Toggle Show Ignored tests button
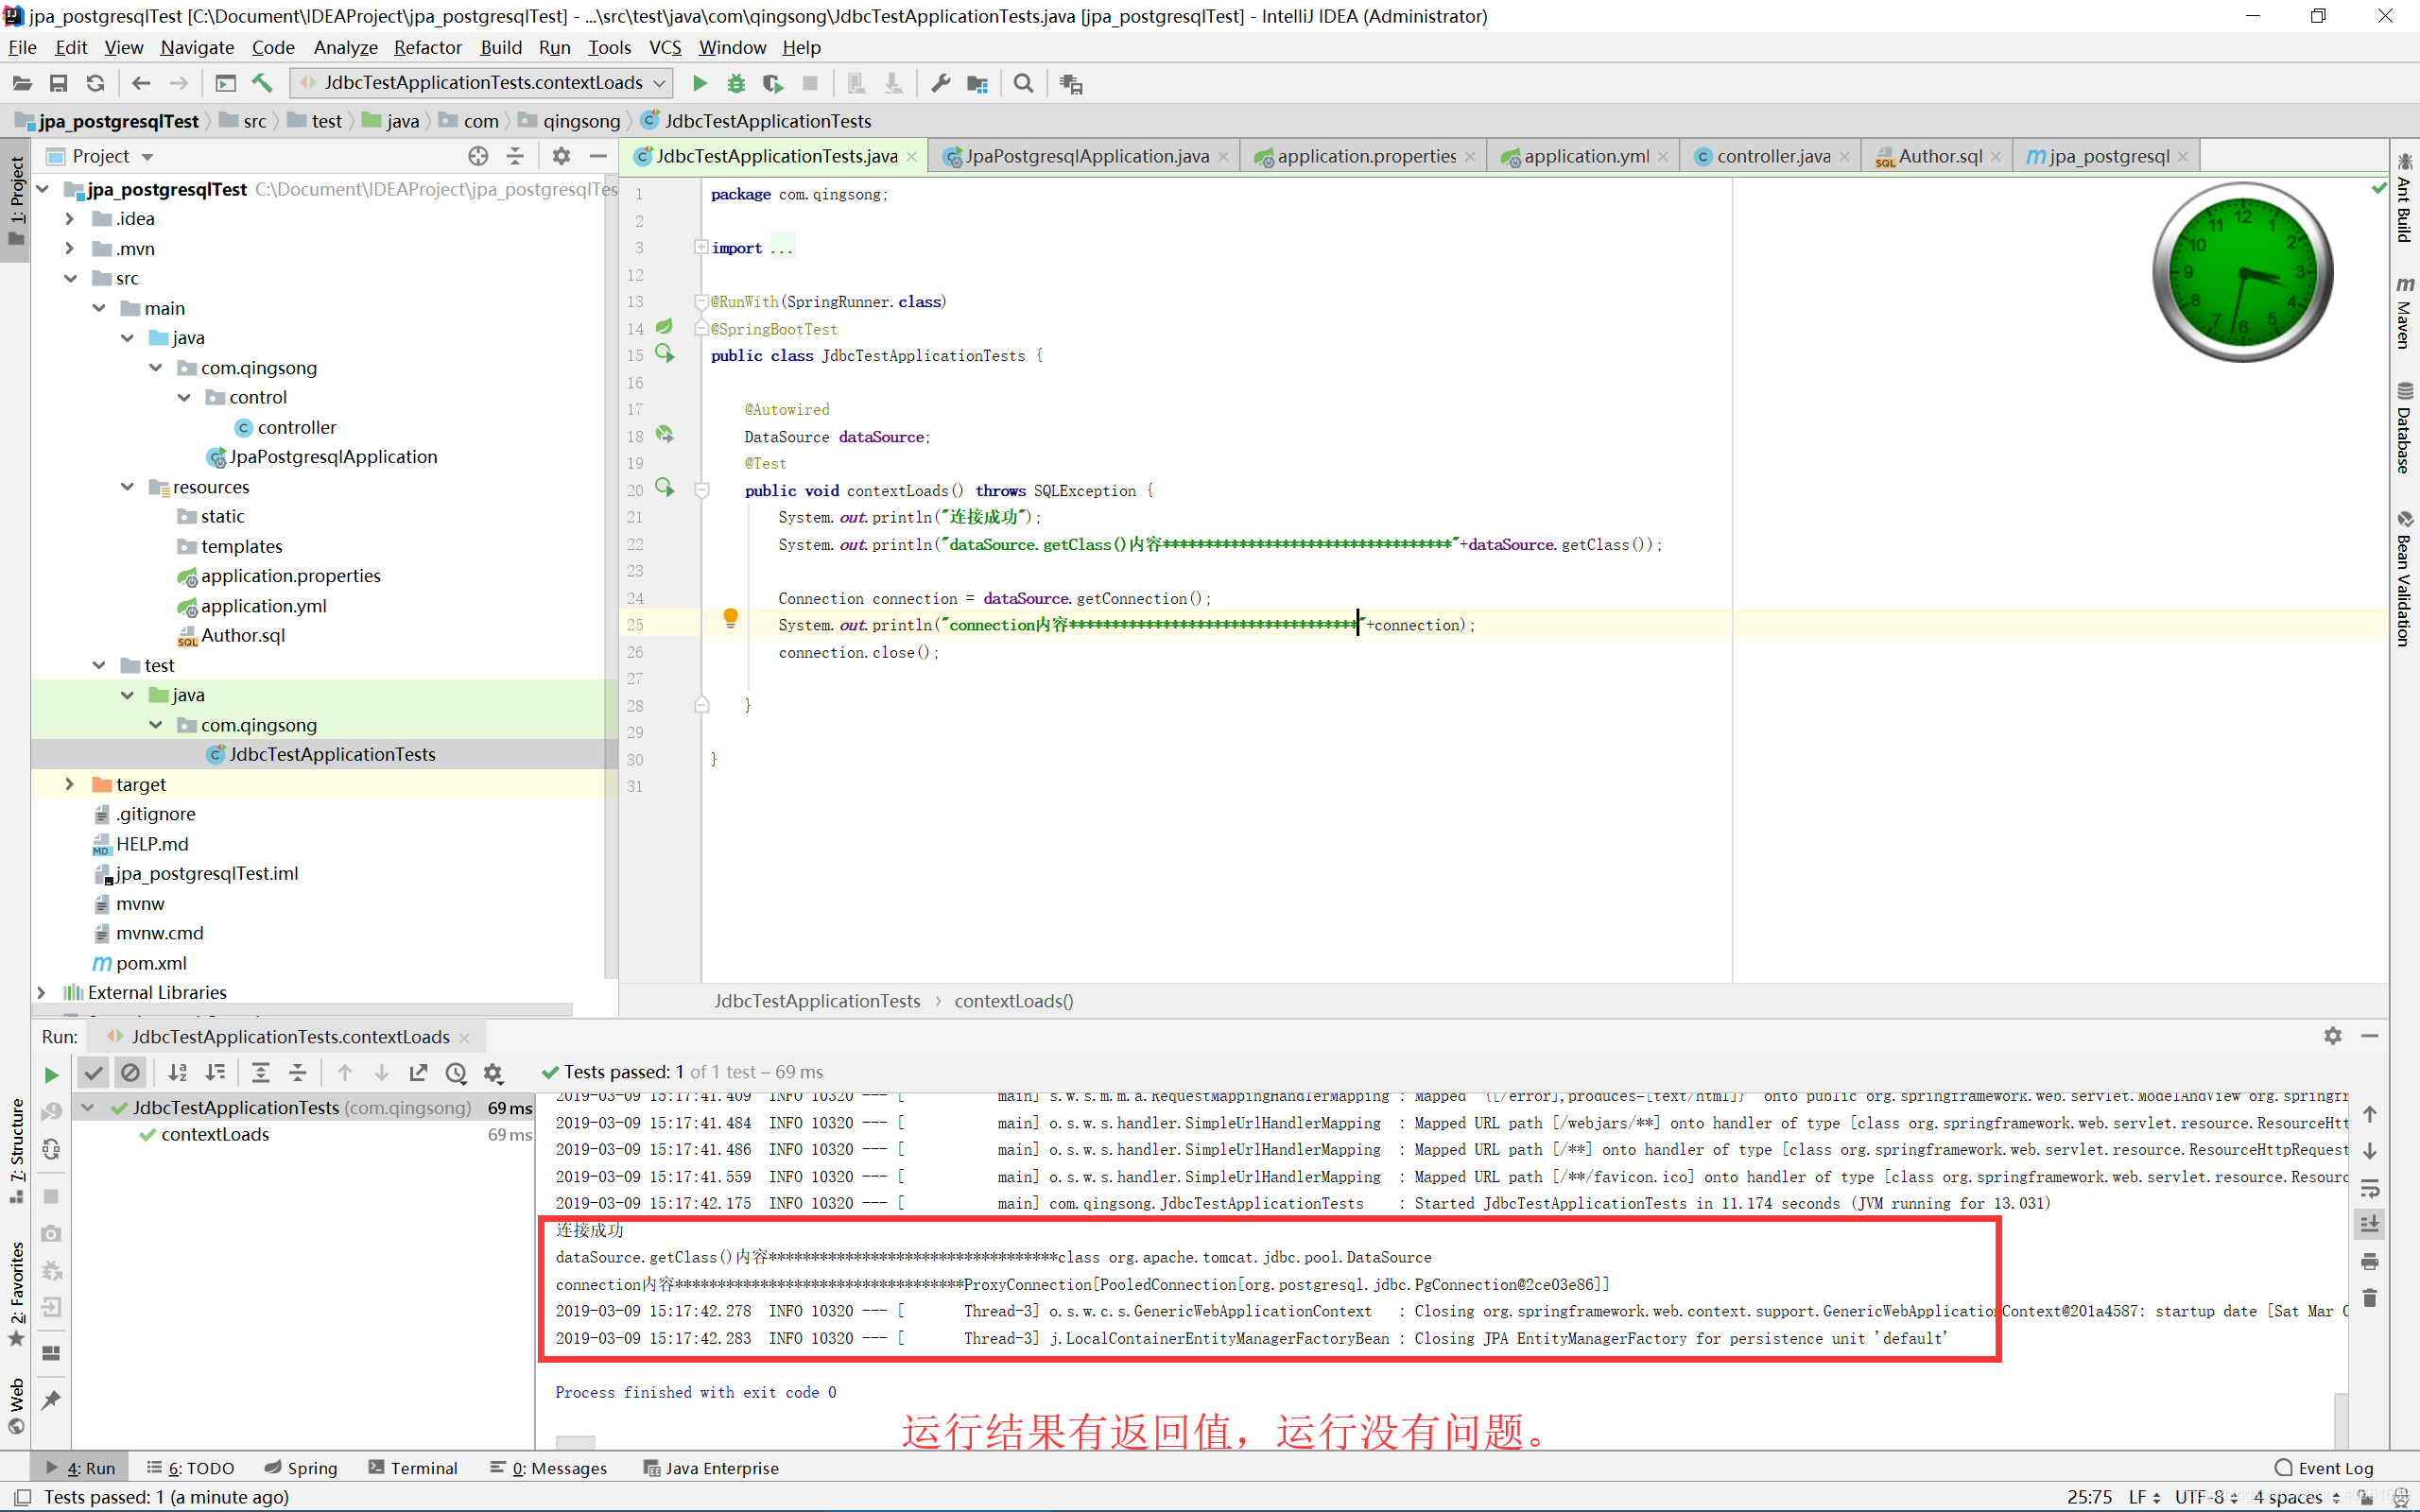Screen dimensions: 2420x1512 coord(130,1072)
